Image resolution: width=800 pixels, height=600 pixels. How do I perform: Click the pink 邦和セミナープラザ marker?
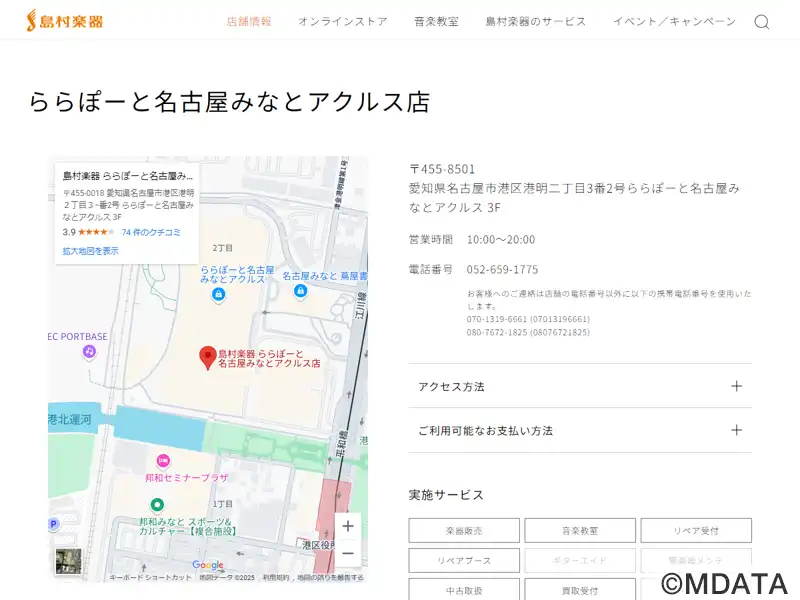pos(163,461)
